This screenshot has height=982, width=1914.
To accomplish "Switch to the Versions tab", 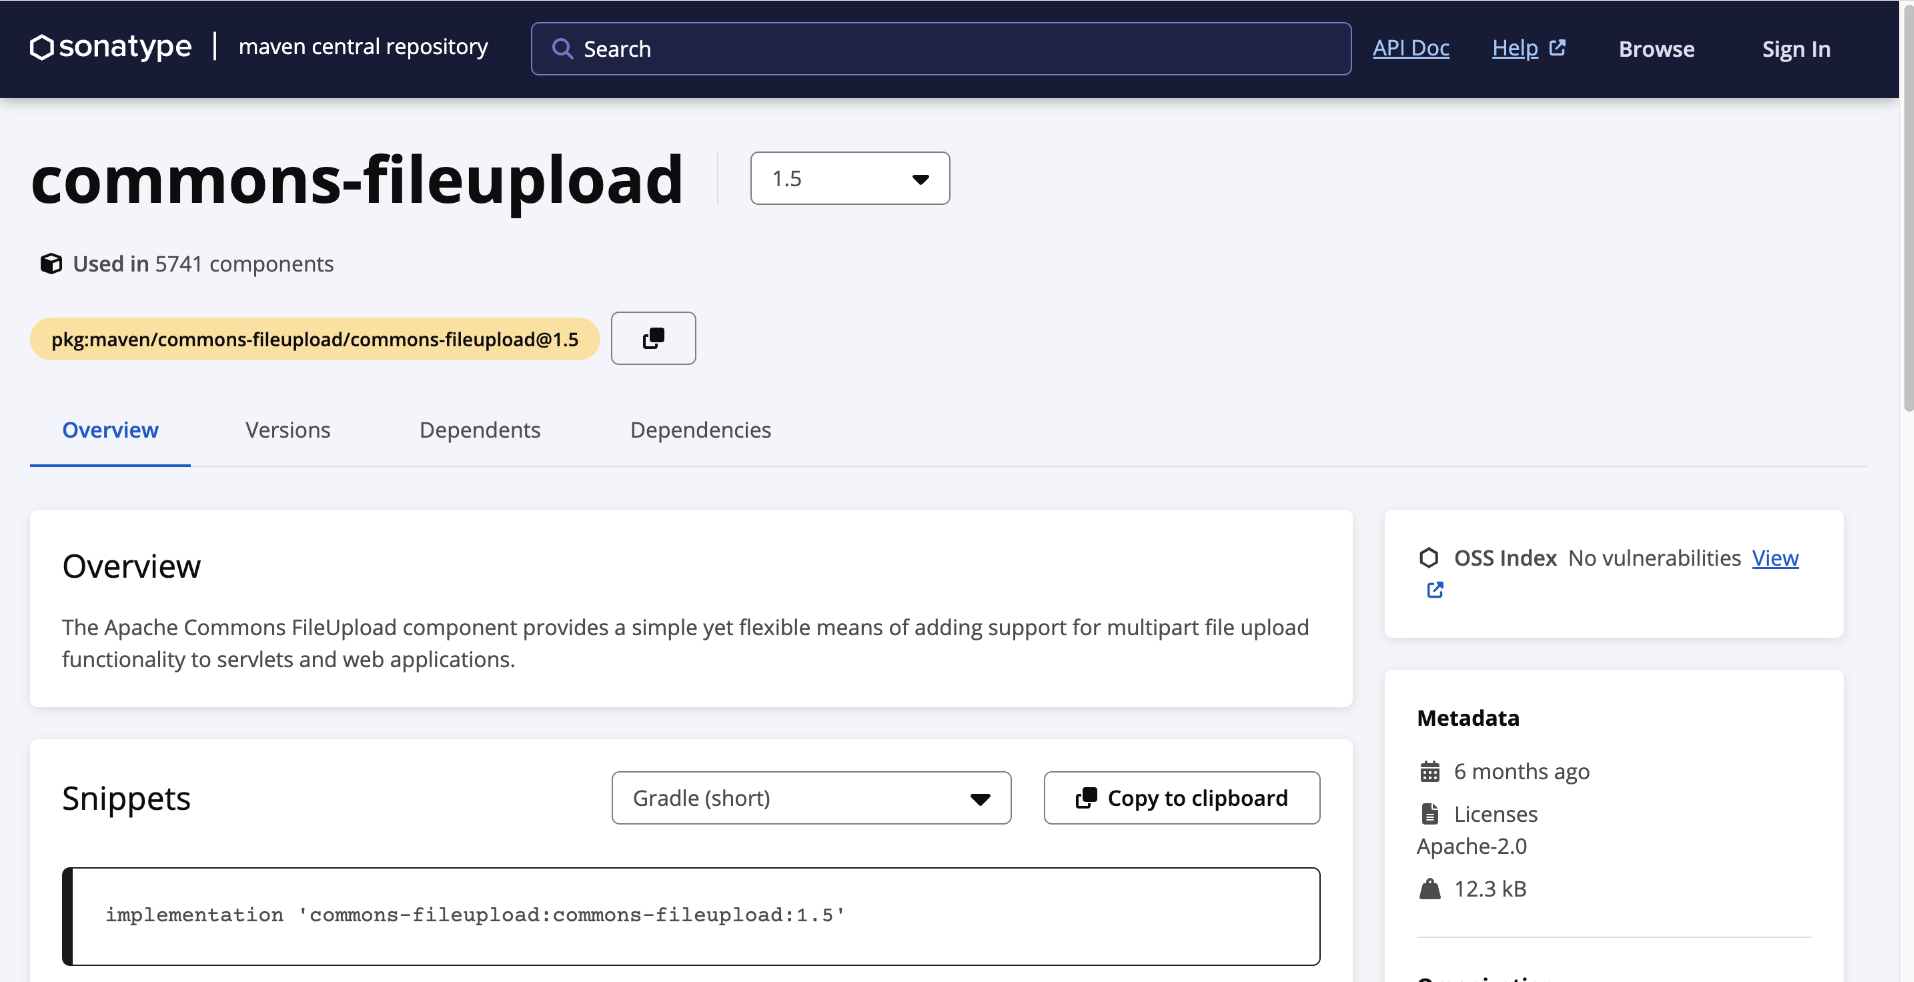I will [x=288, y=430].
